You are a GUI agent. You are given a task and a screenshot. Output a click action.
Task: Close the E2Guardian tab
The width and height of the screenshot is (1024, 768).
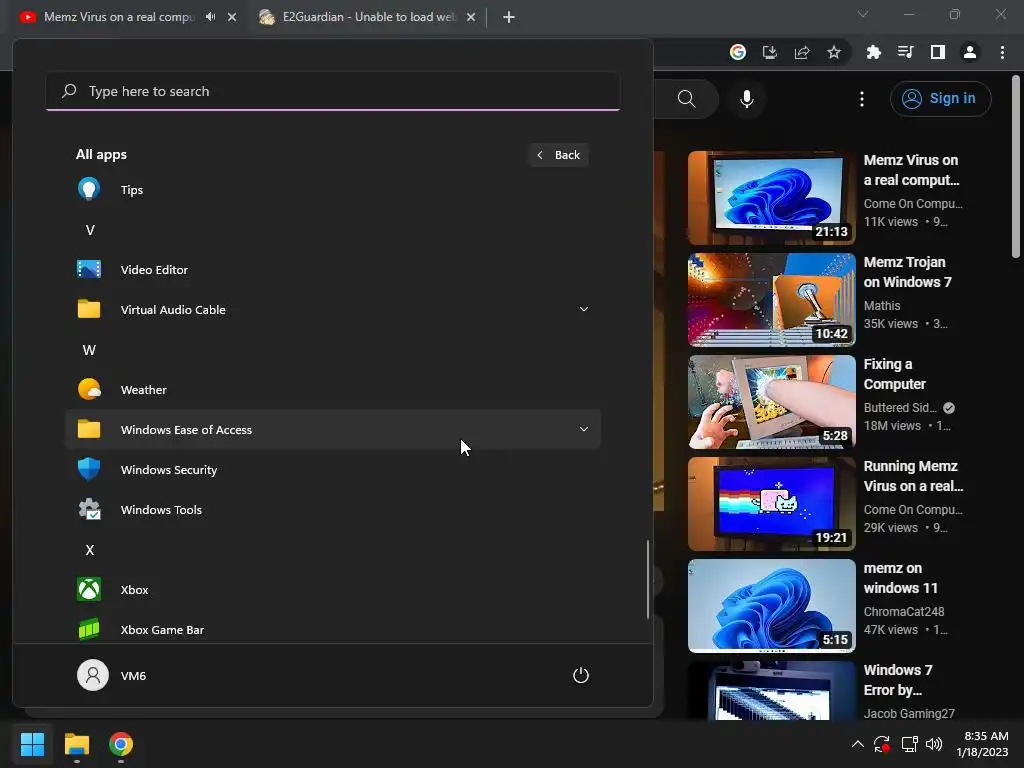[471, 17]
